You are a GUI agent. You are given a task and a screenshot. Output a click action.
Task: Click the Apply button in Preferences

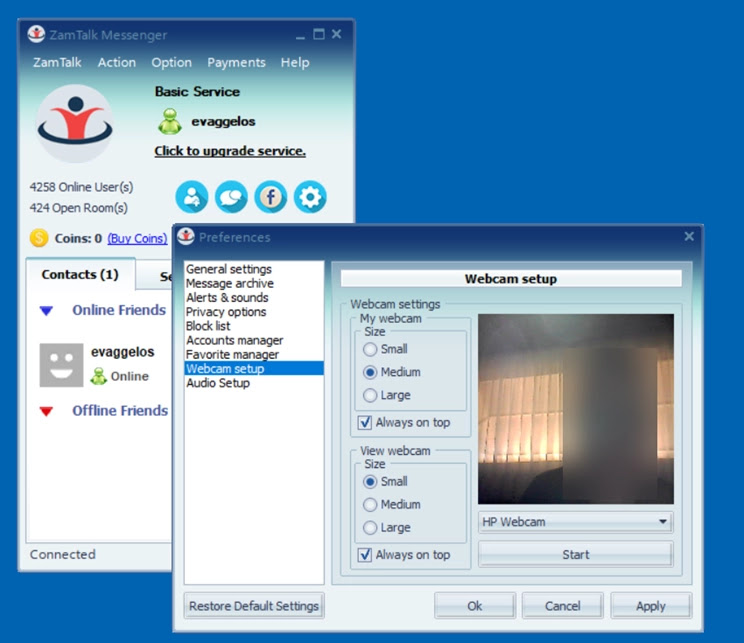[x=651, y=606]
